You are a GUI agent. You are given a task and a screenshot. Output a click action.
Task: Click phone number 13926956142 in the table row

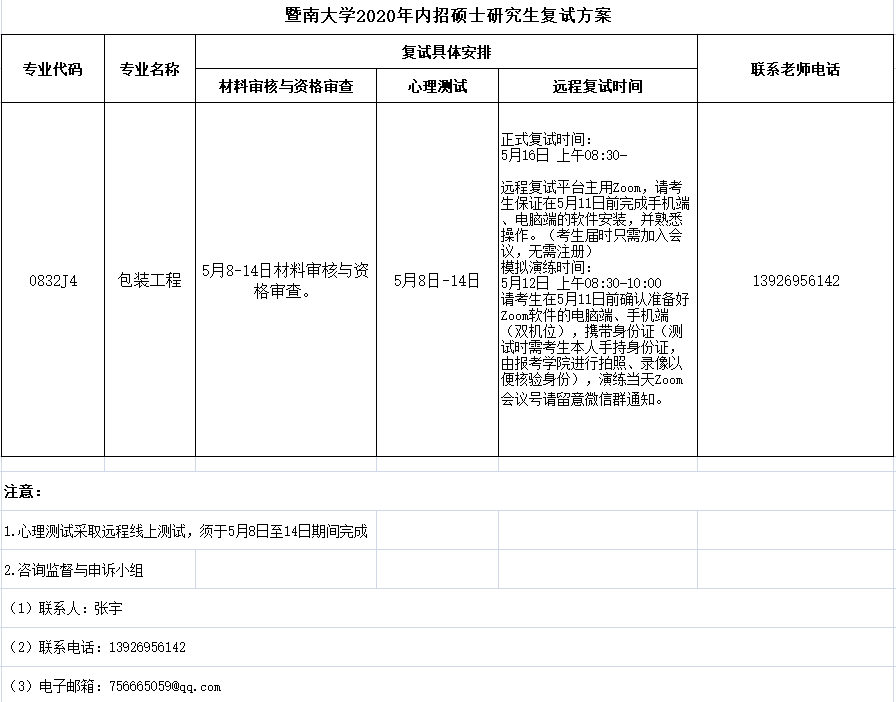(795, 280)
